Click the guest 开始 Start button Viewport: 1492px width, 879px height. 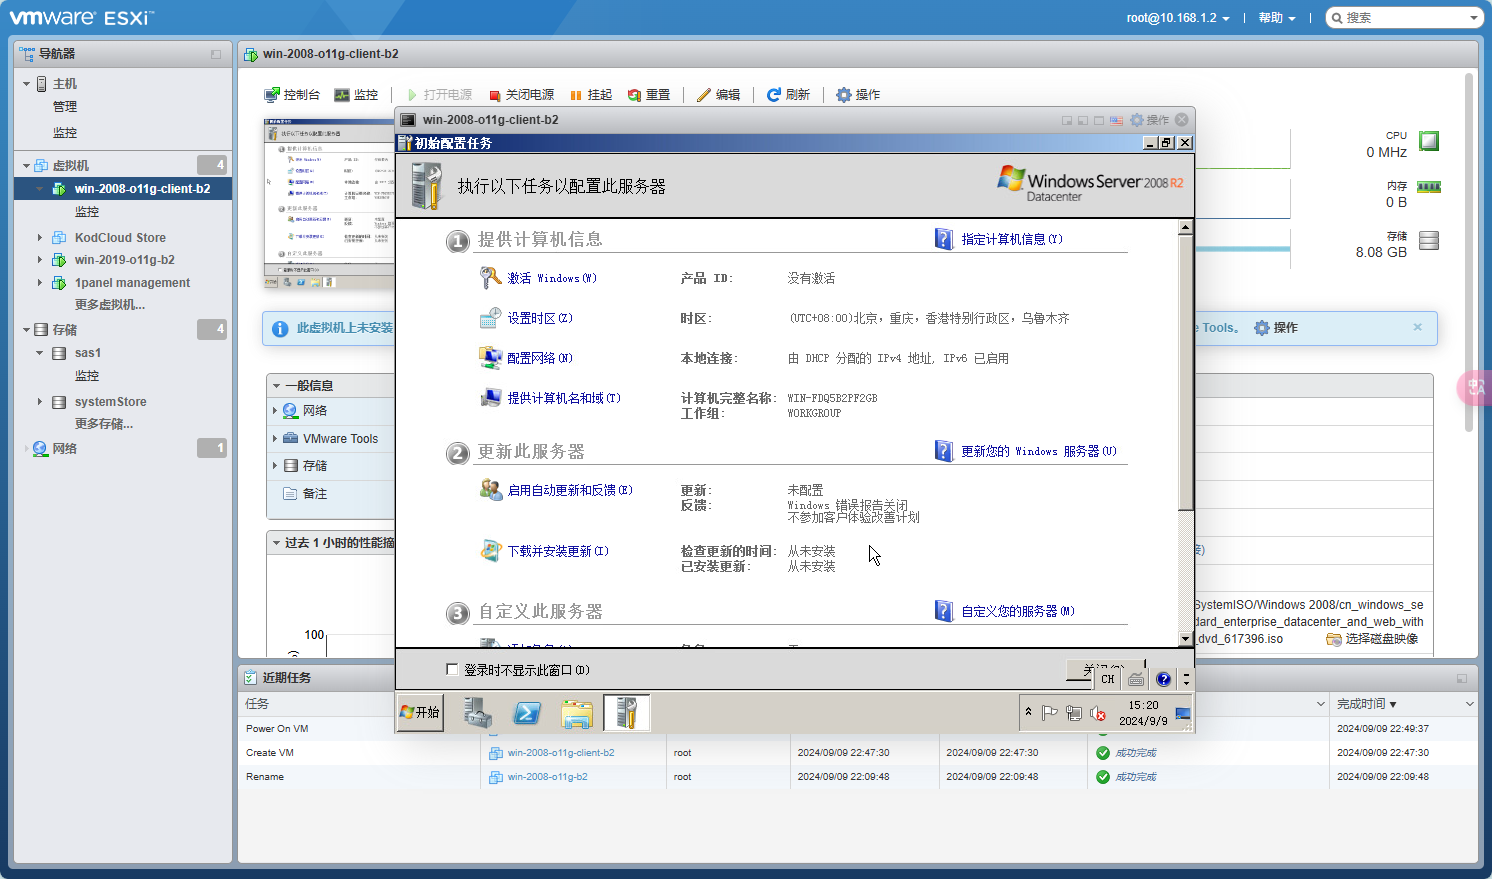[x=420, y=713]
